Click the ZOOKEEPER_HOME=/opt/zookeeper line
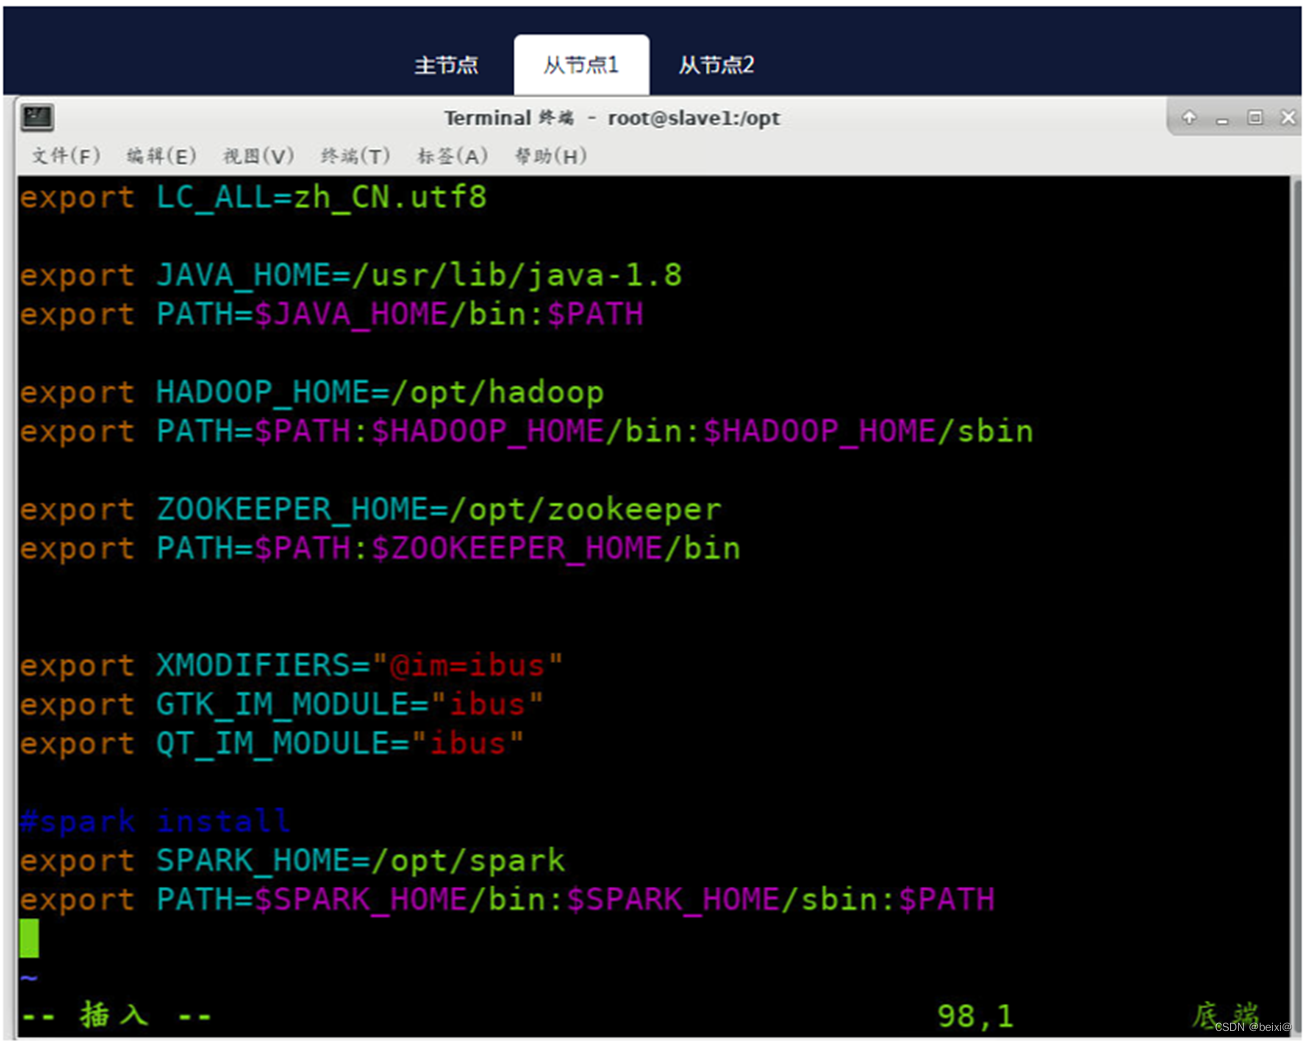Image resolution: width=1308 pixels, height=1042 pixels. tap(370, 509)
